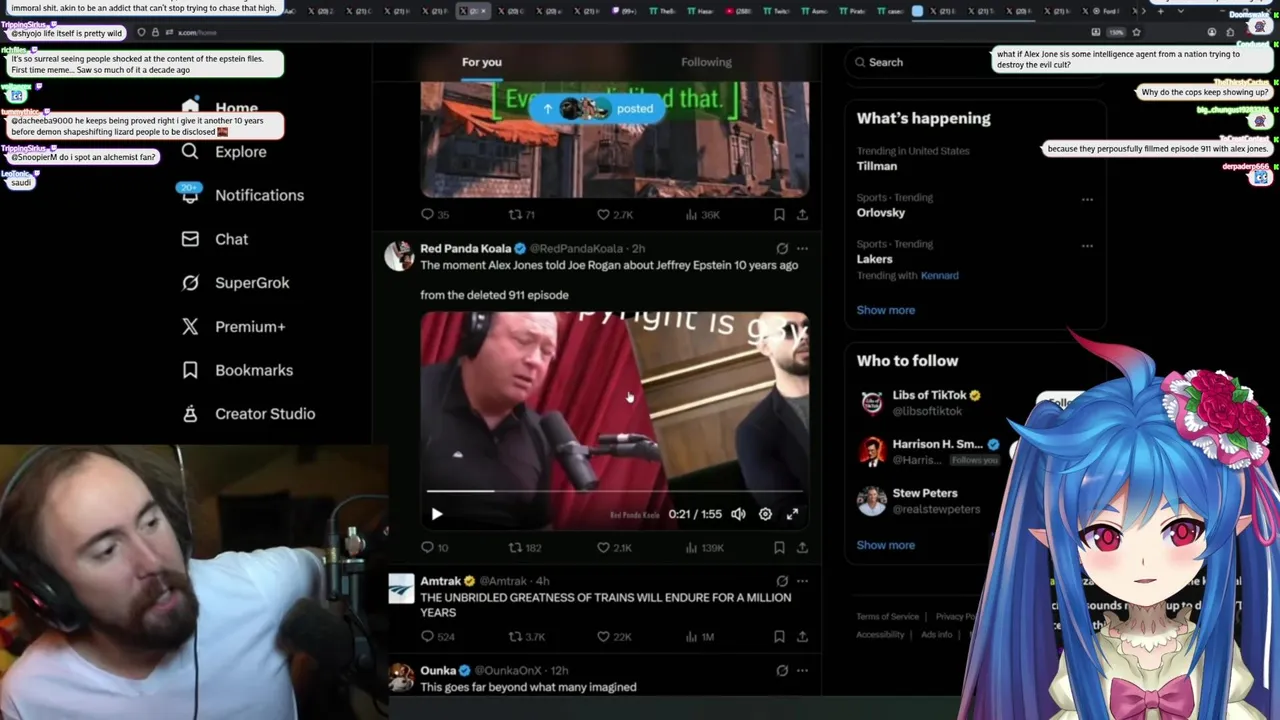Seek on the video progress bar

pos(615,491)
